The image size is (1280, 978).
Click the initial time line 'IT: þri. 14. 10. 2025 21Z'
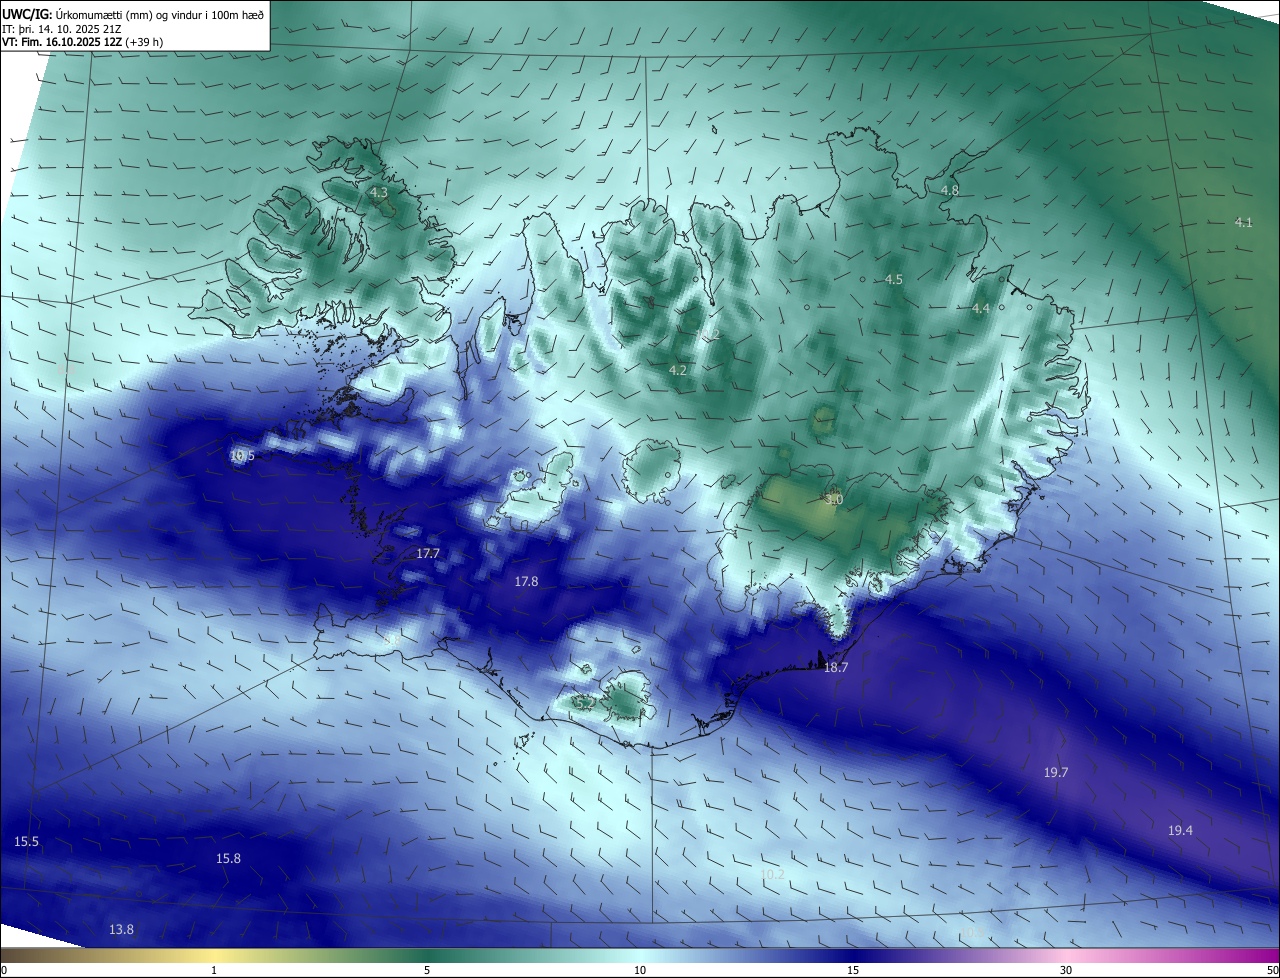click(x=62, y=28)
